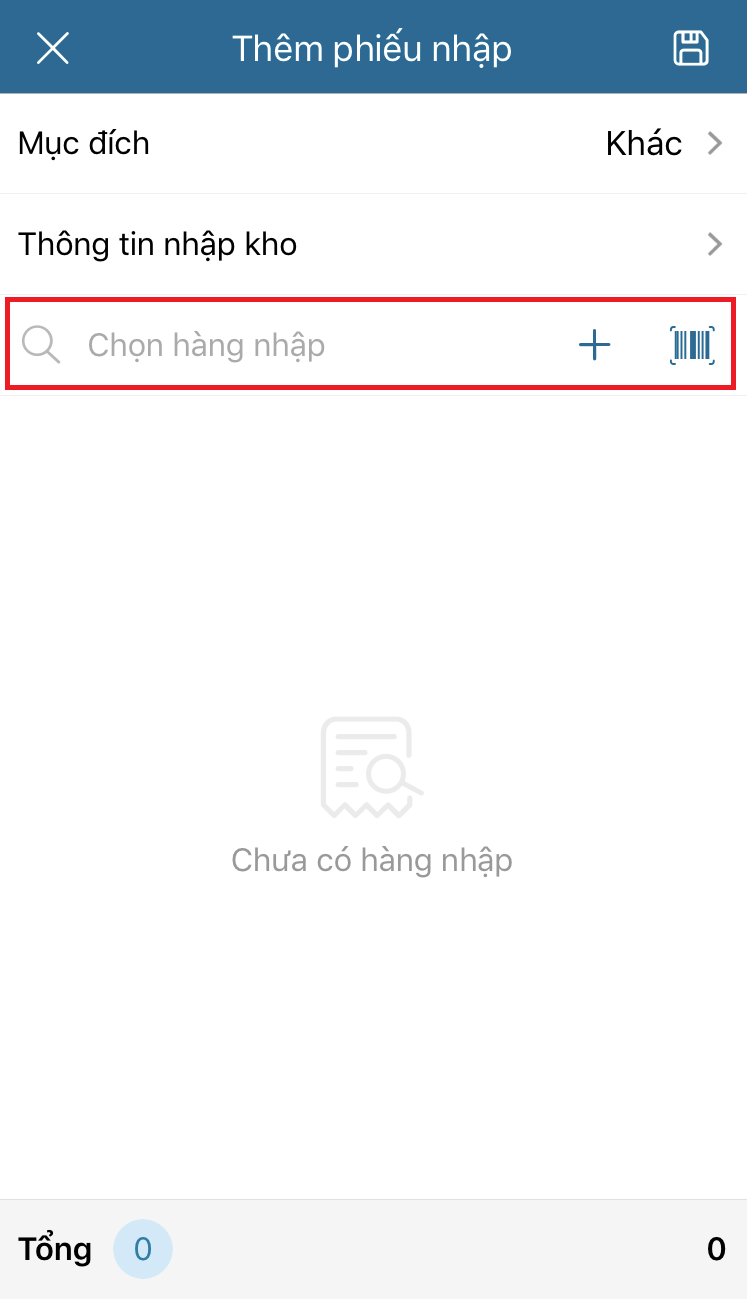Tap the total amount 0 on right
Screen dimensions: 747x1299
(x=716, y=1249)
